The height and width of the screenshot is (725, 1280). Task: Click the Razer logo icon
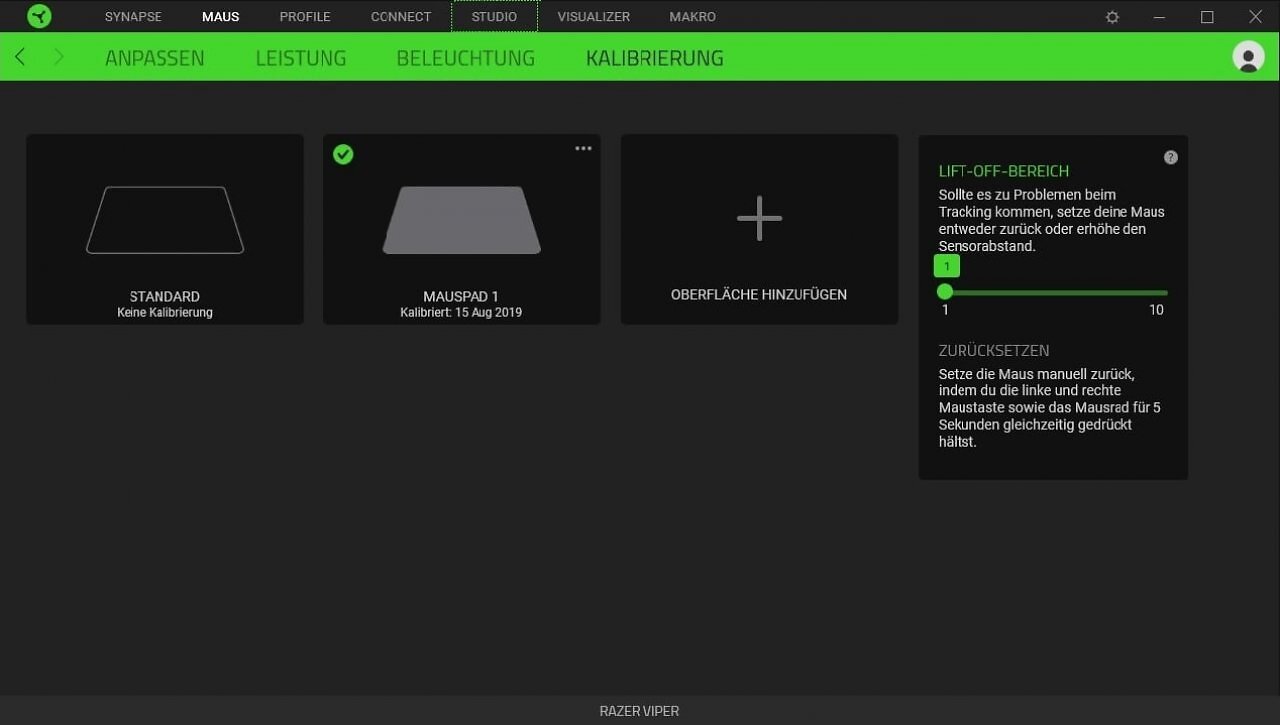click(39, 16)
